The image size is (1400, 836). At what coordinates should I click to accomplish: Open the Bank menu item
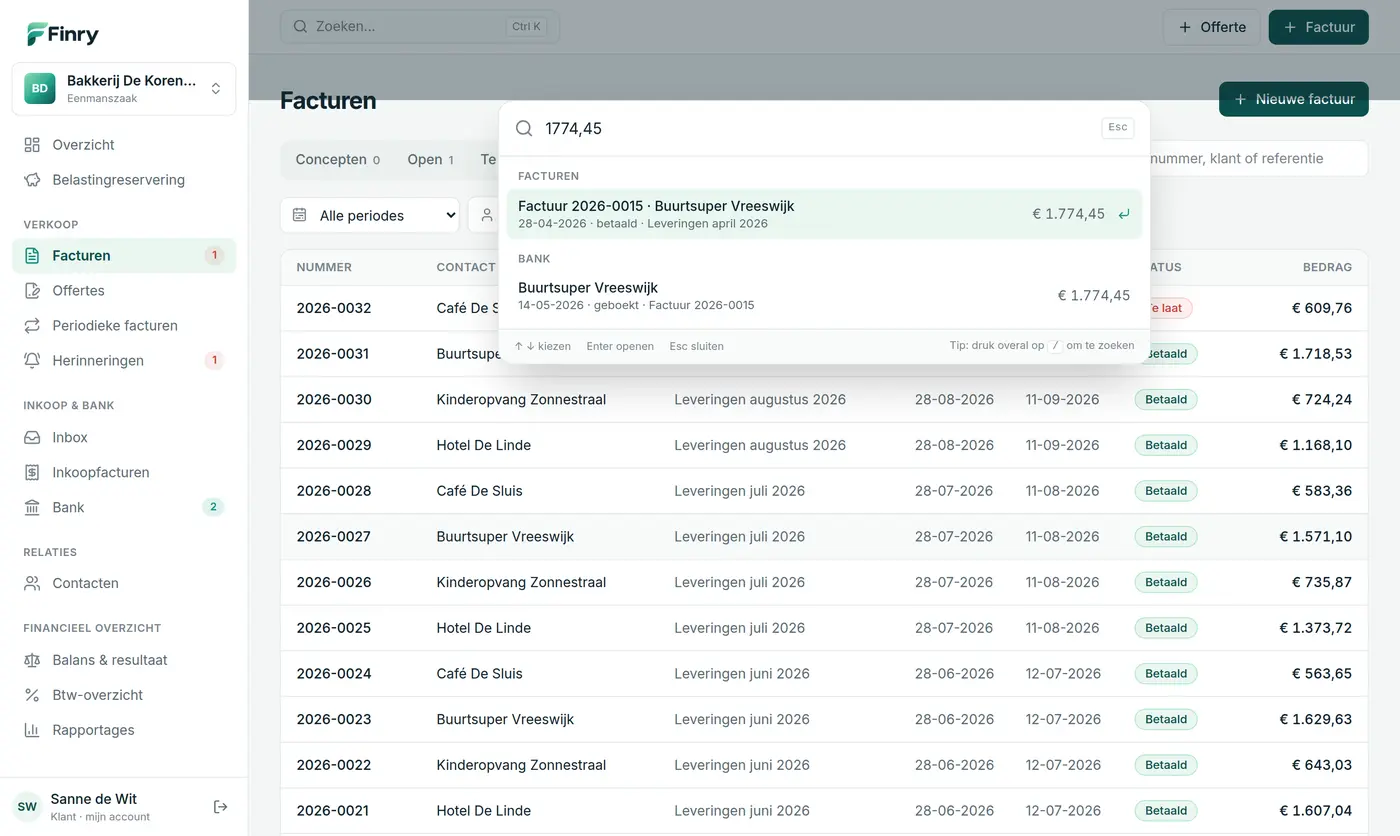click(x=124, y=508)
